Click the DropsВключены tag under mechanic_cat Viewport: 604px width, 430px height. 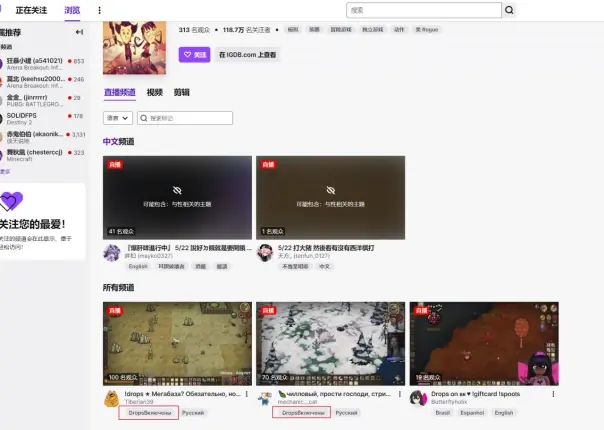pyautogui.click(x=303, y=413)
